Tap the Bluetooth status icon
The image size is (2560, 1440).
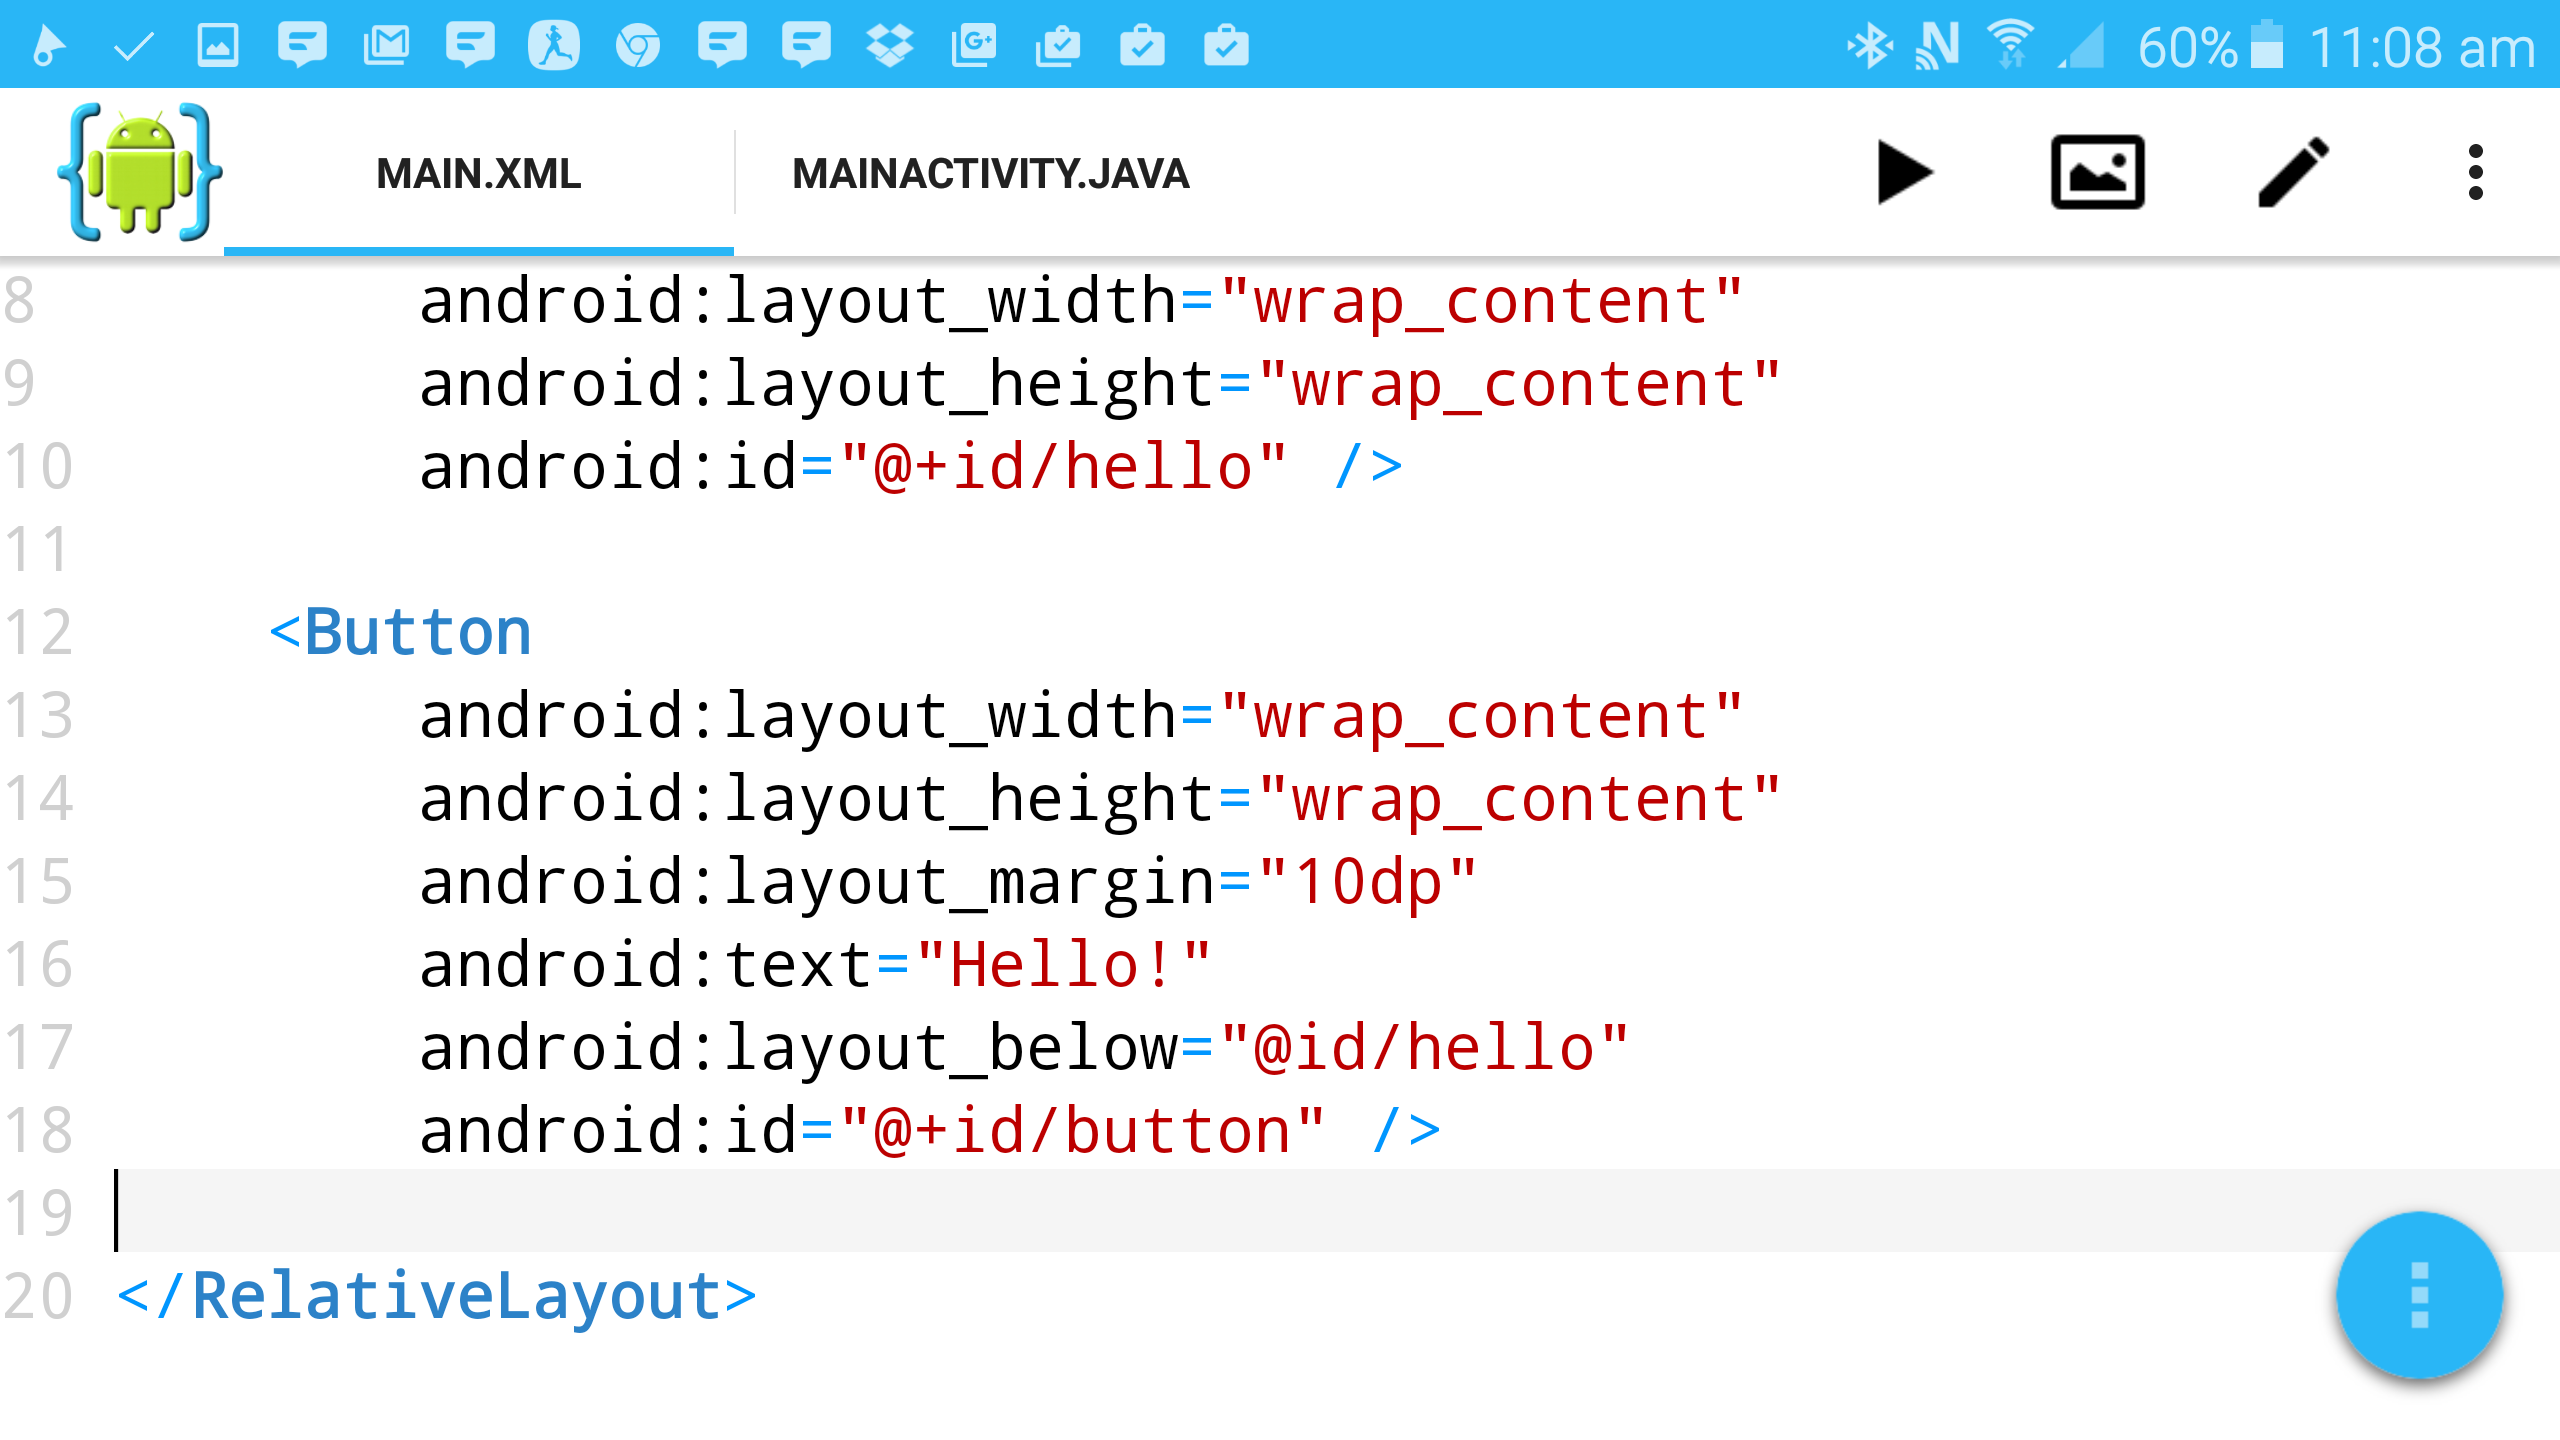[1869, 46]
